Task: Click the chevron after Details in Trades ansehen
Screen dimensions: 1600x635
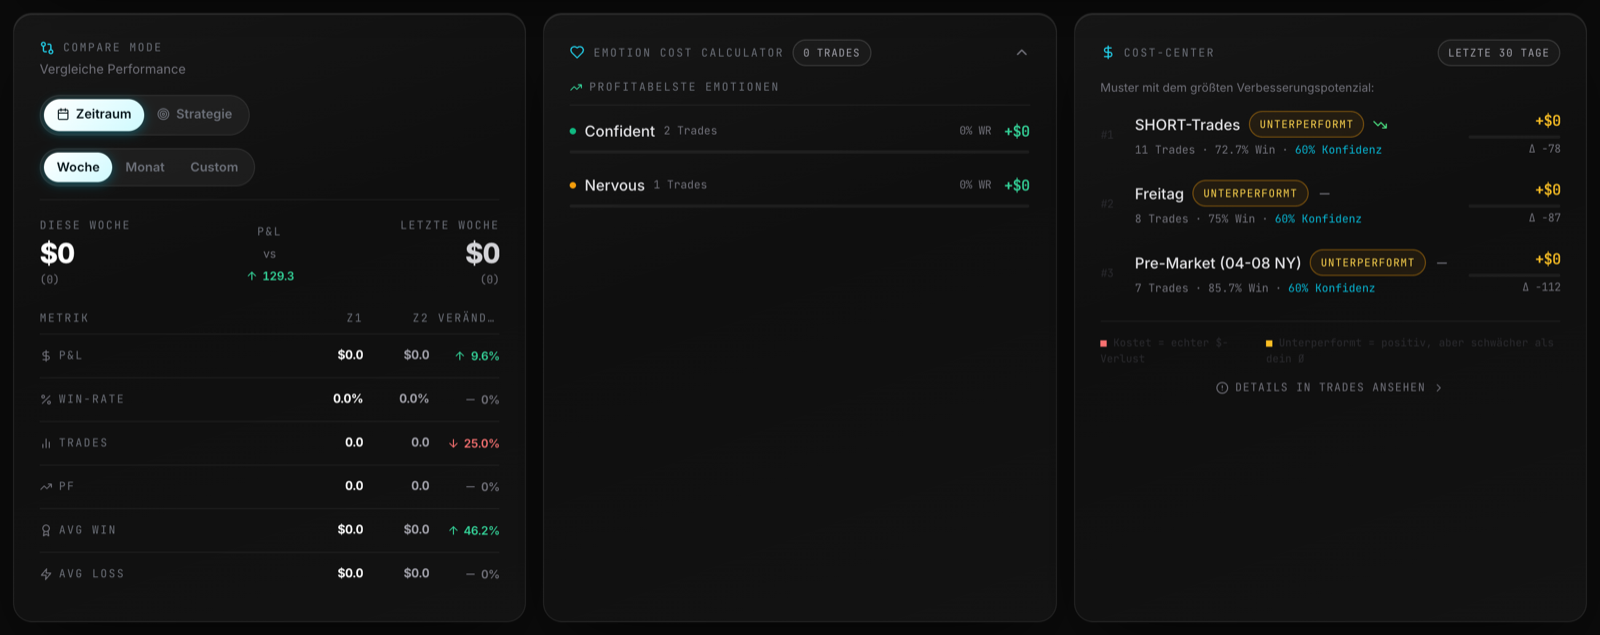Action: coord(1439,388)
